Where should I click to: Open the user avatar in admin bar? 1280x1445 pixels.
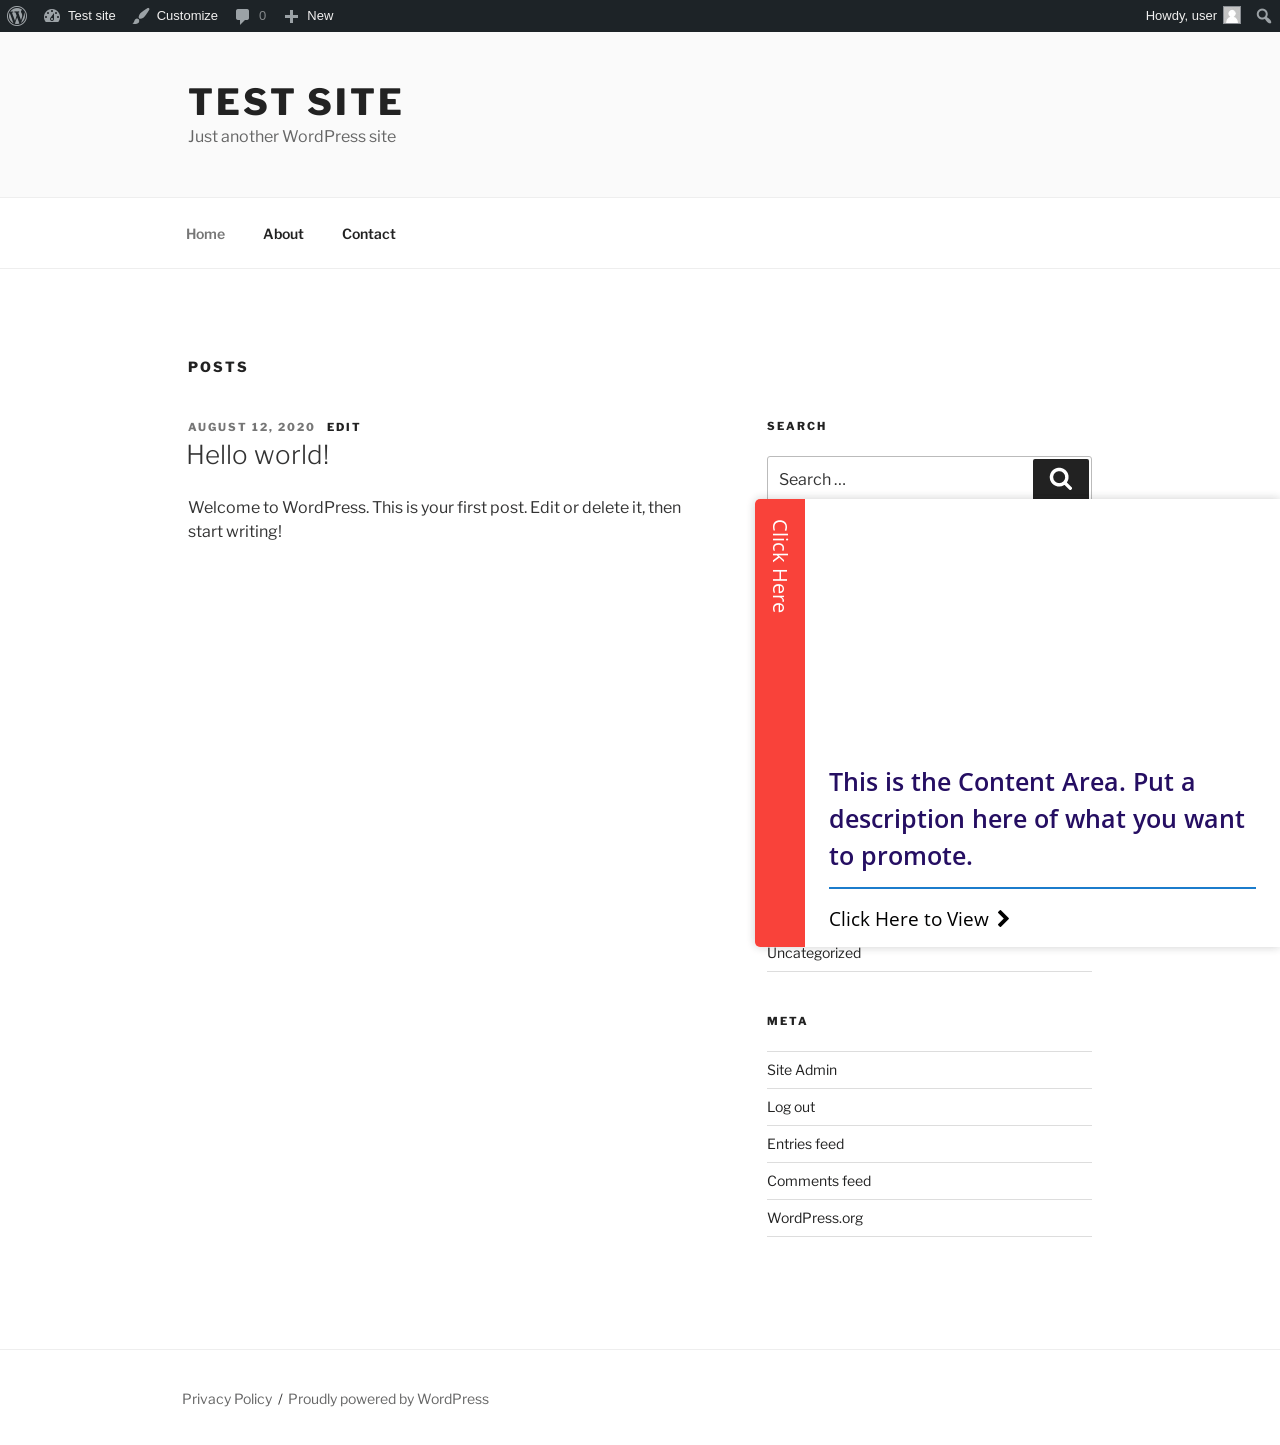1232,16
